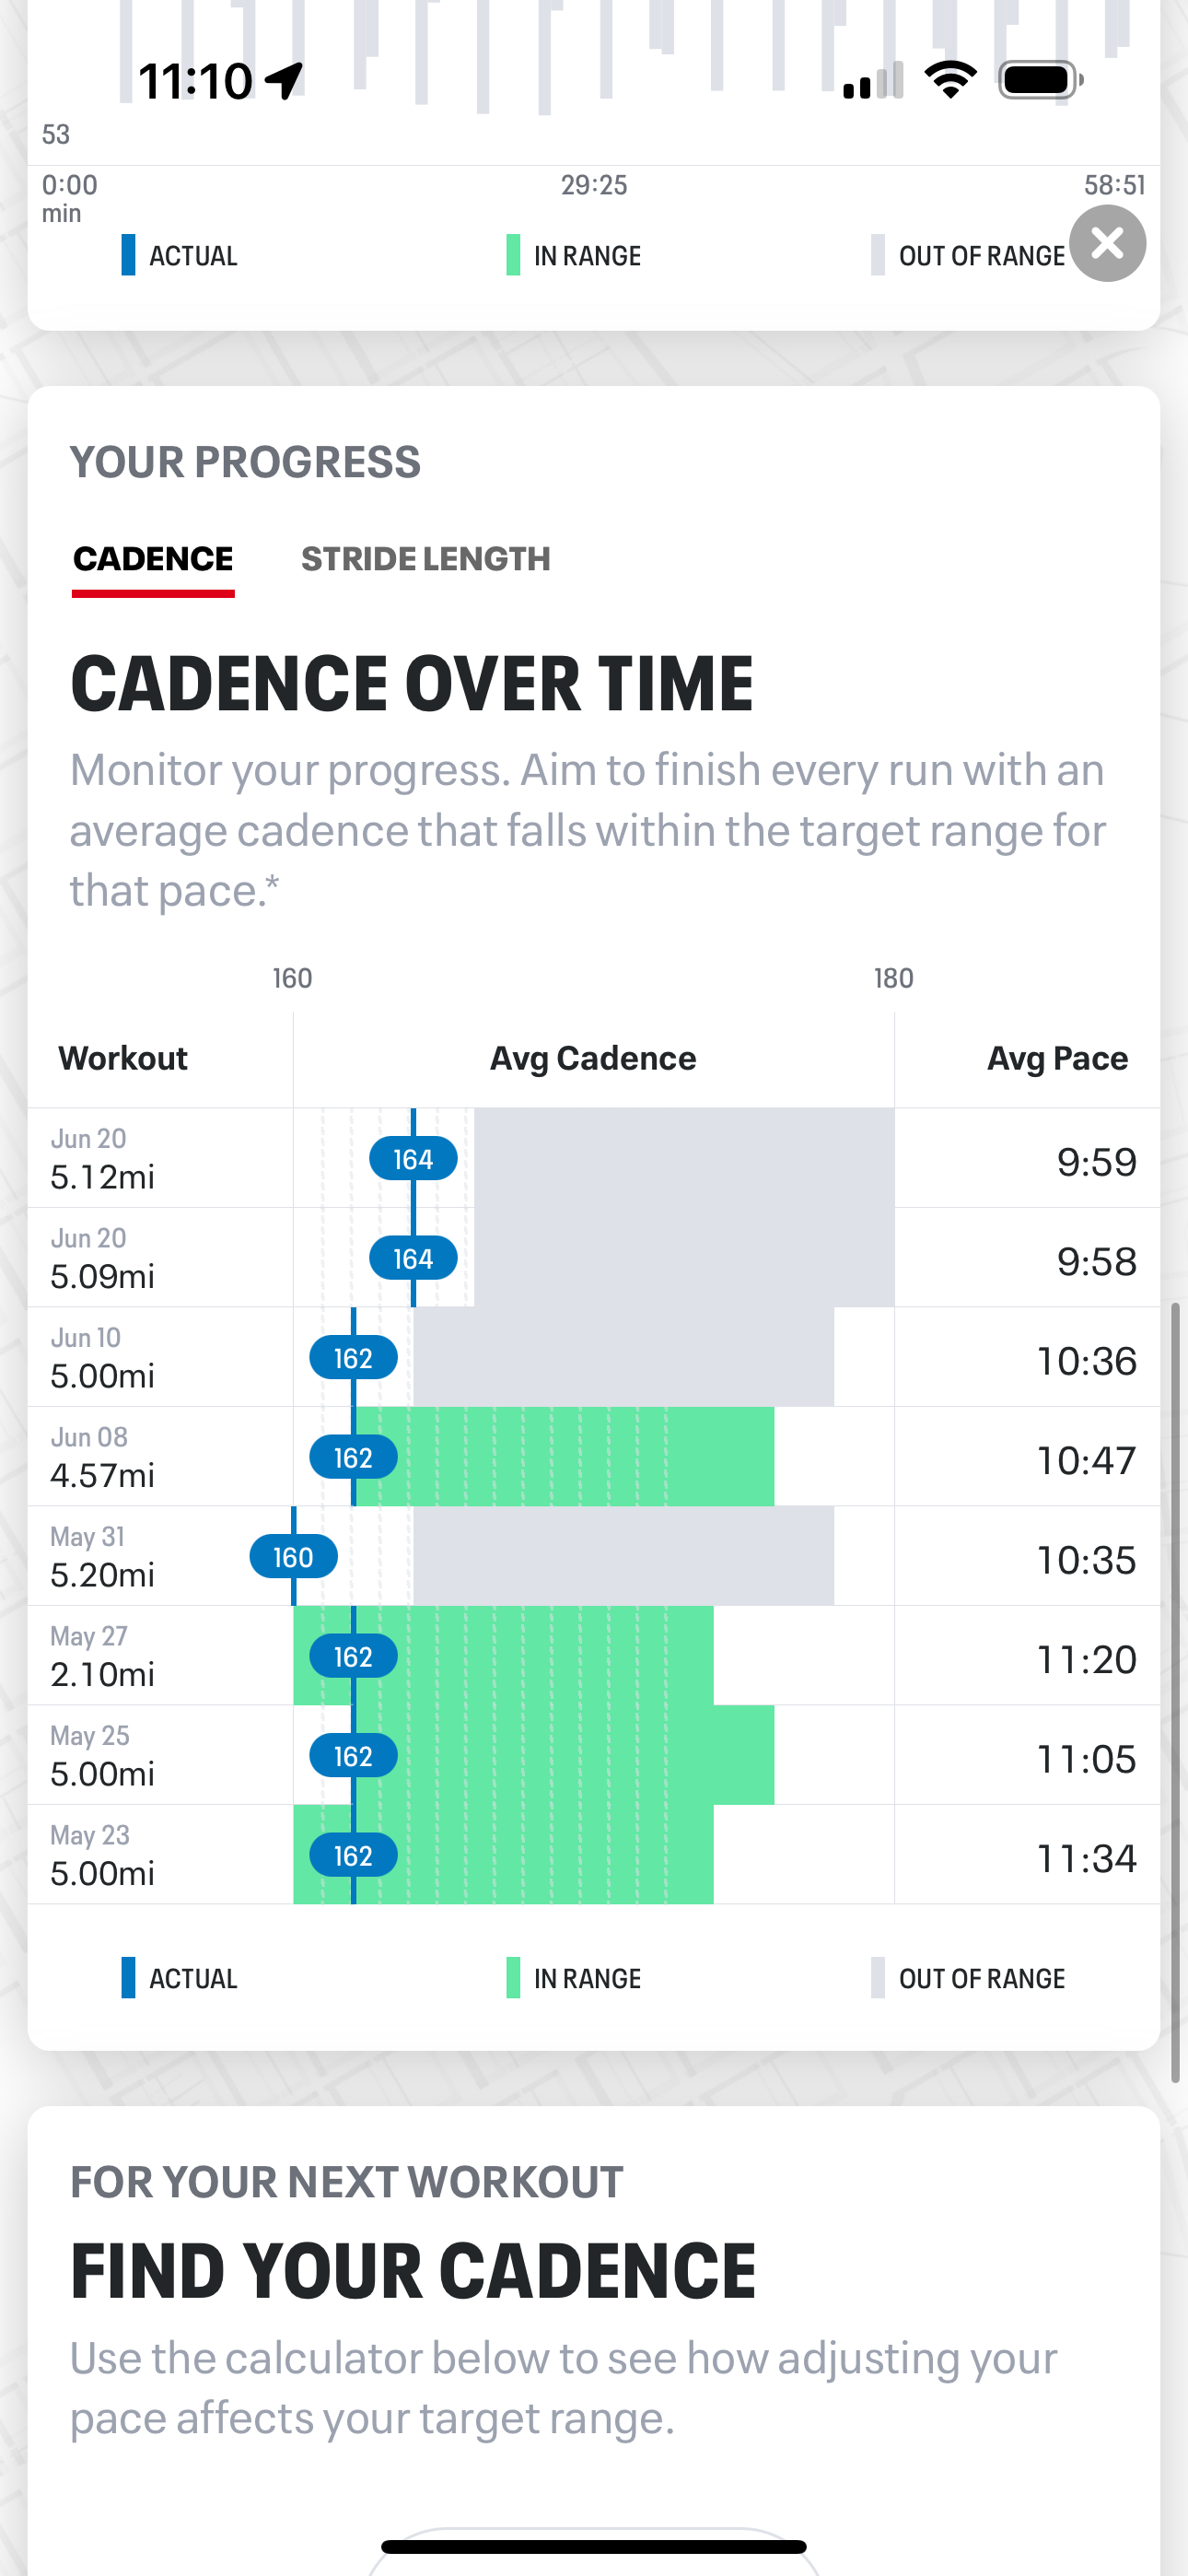Open the Jun 20 5.12mi workout row

[x=103, y=1159]
